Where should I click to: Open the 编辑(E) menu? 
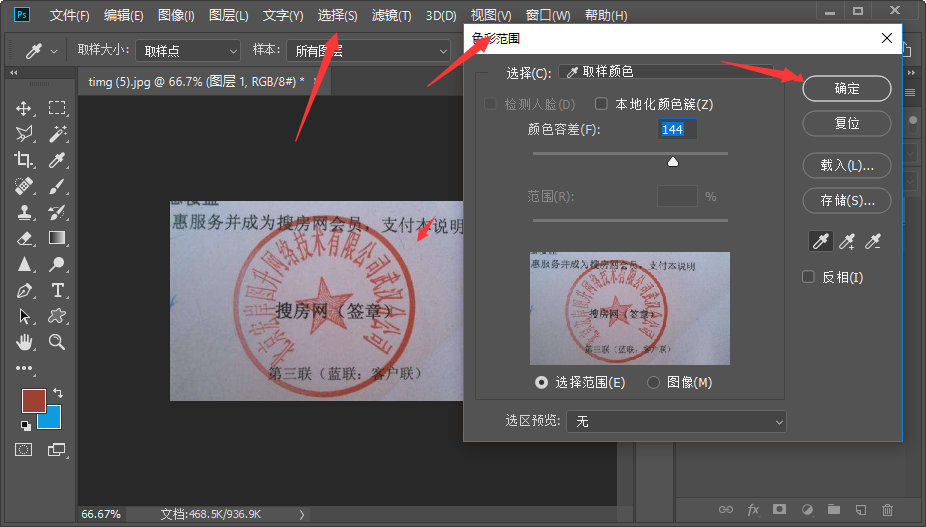[x=123, y=15]
